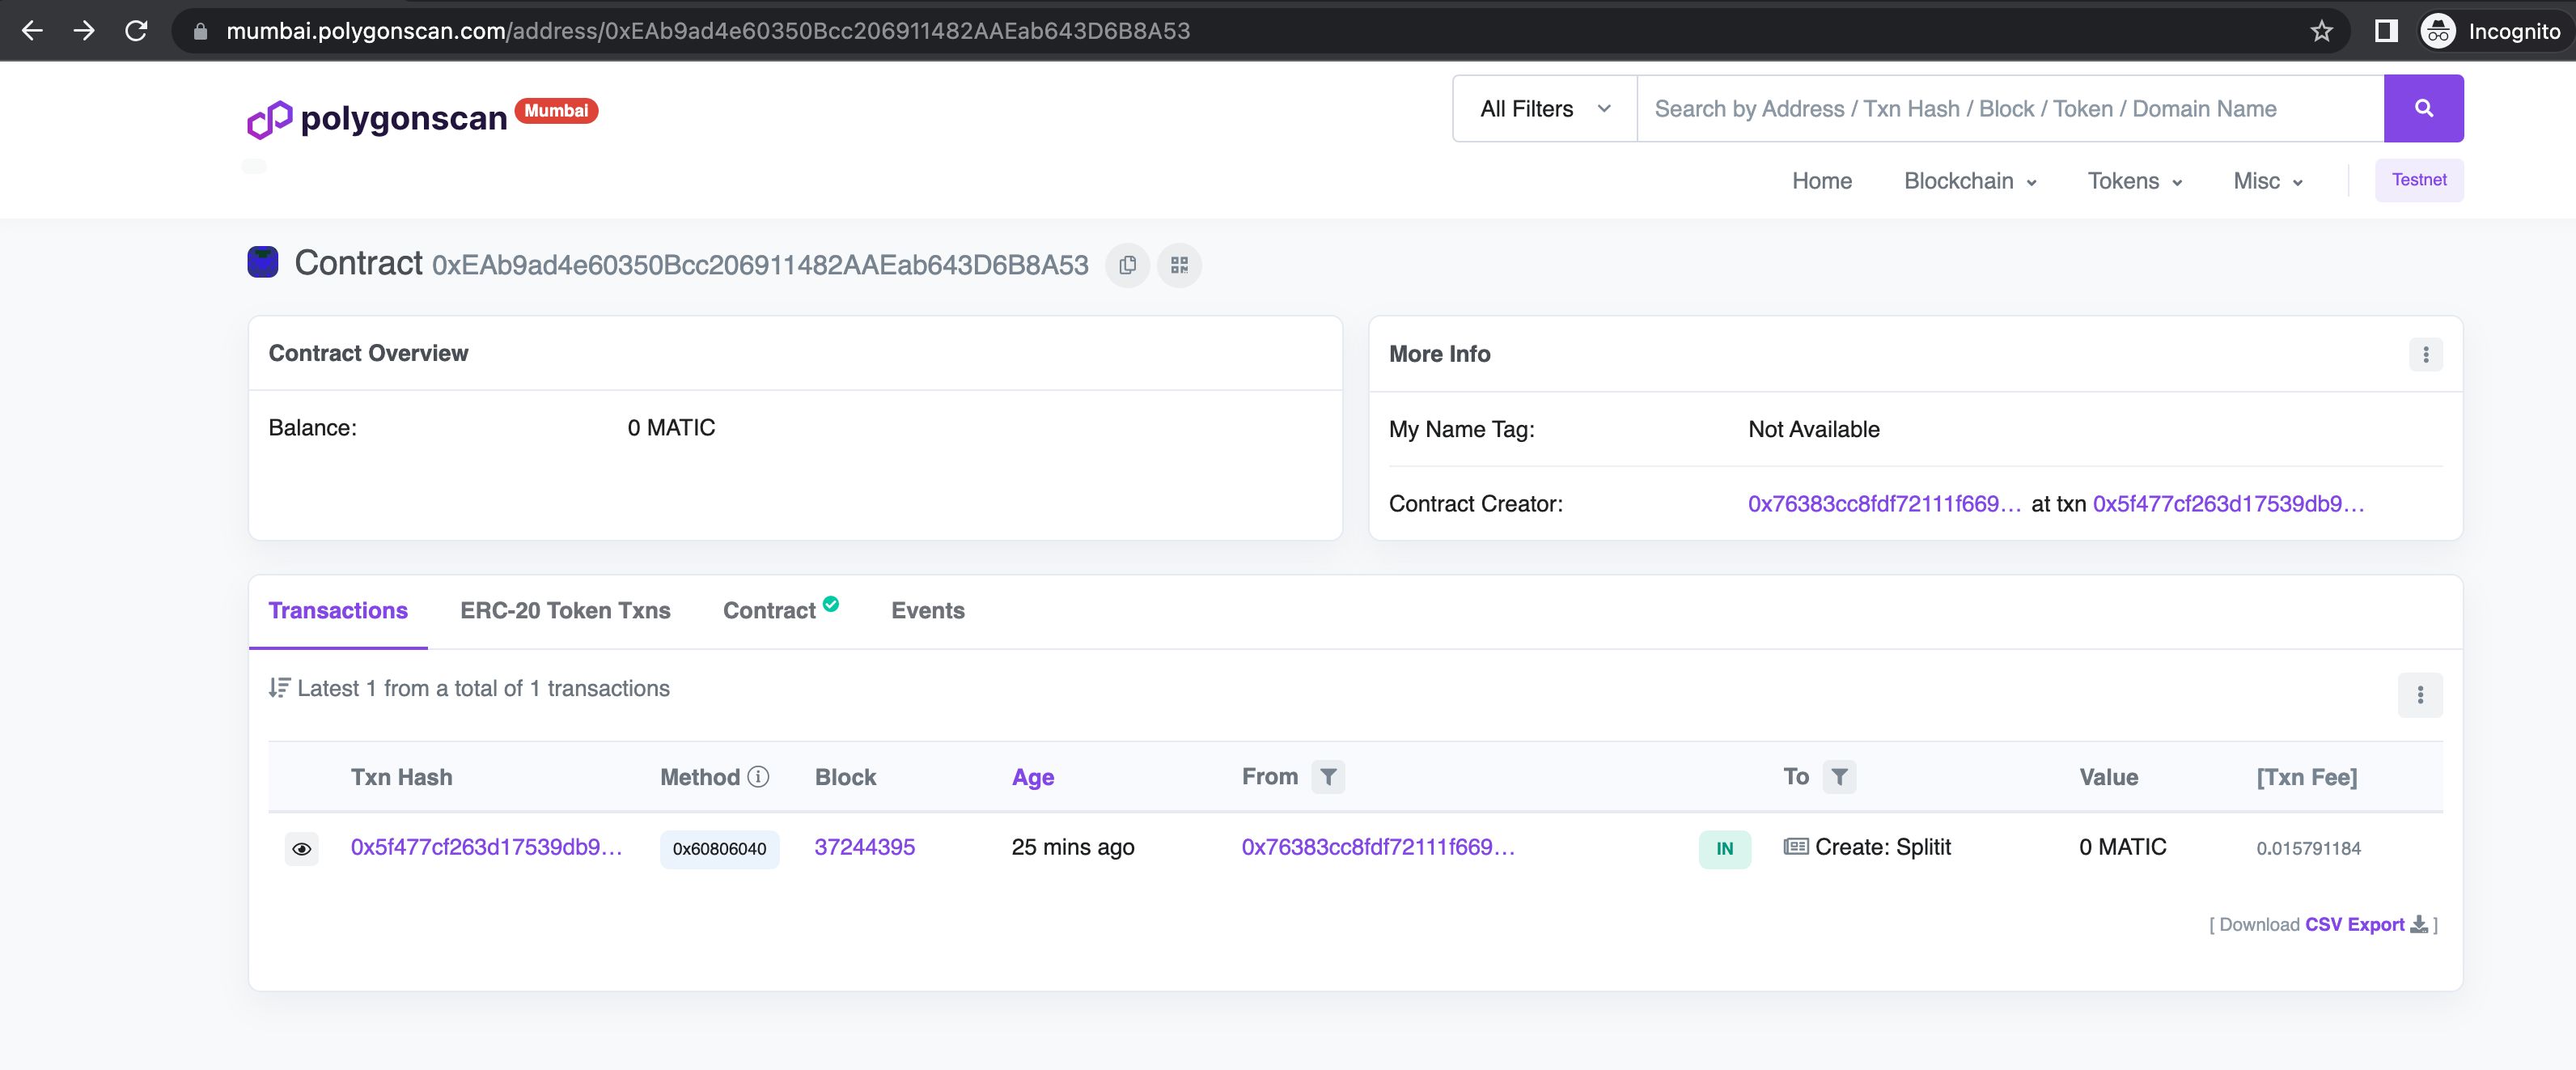This screenshot has height=1070, width=2576.
Task: Filter by the From column
Action: pyautogui.click(x=1328, y=776)
